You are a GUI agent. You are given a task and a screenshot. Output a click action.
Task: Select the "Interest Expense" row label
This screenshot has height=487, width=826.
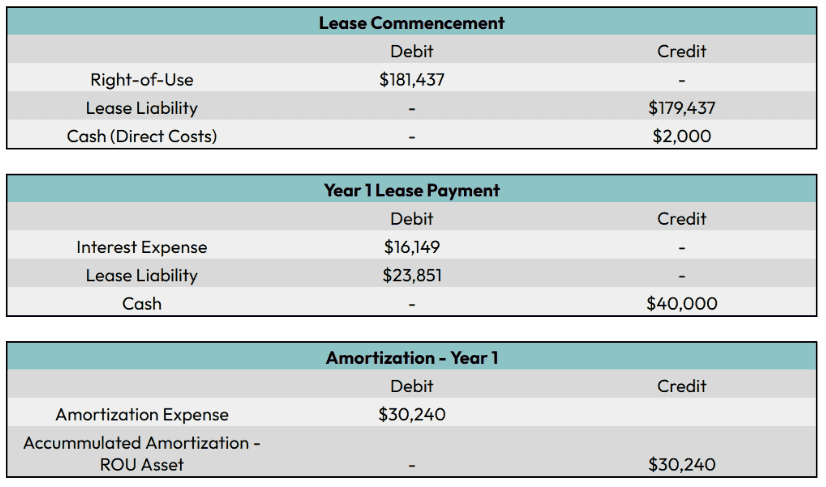click(142, 247)
